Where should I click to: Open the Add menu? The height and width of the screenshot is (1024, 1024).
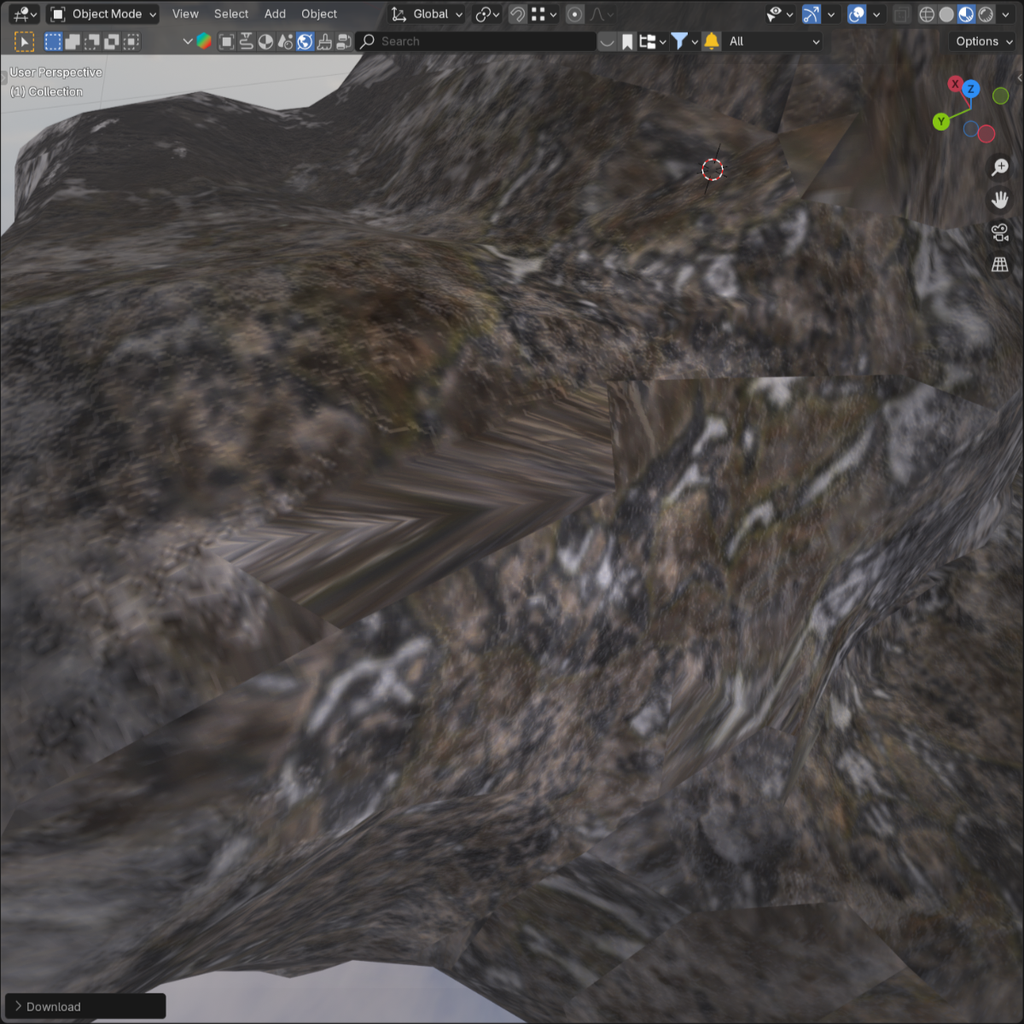point(274,13)
